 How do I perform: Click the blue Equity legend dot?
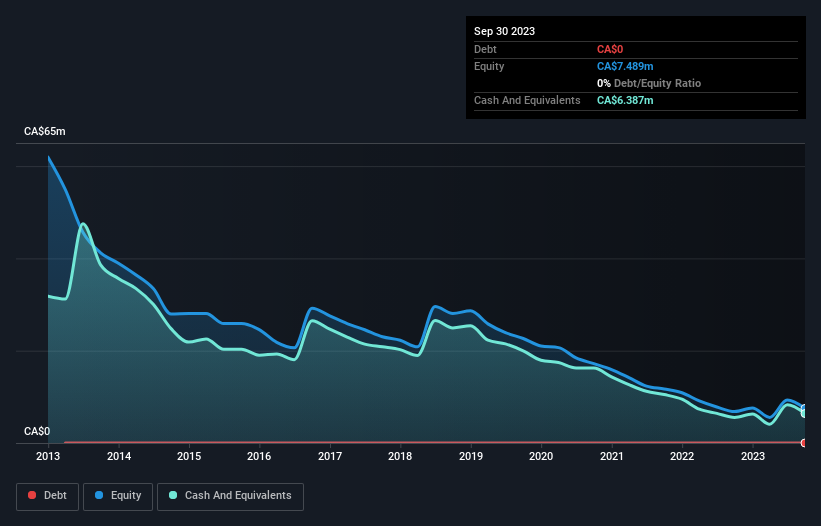tap(99, 495)
